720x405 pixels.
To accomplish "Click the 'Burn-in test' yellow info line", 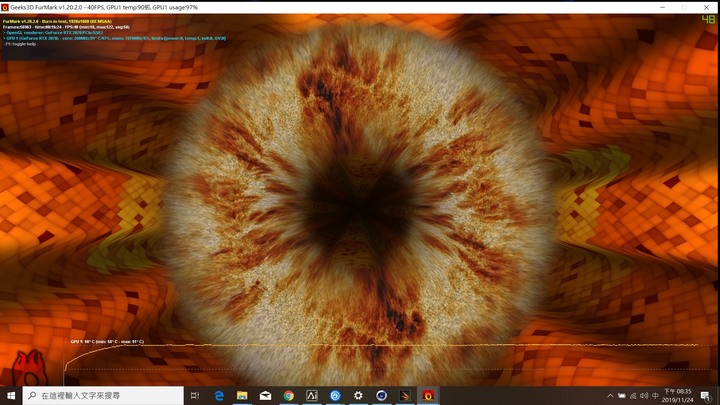I will (x=57, y=22).
